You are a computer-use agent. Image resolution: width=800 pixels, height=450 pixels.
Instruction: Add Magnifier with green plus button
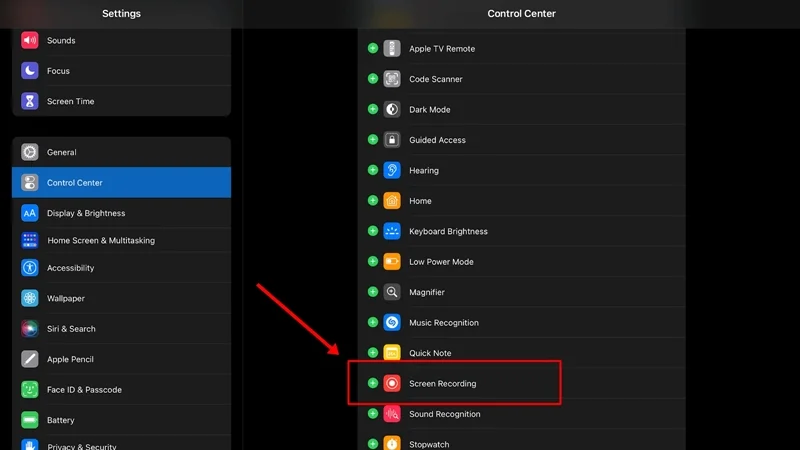pyautogui.click(x=372, y=292)
